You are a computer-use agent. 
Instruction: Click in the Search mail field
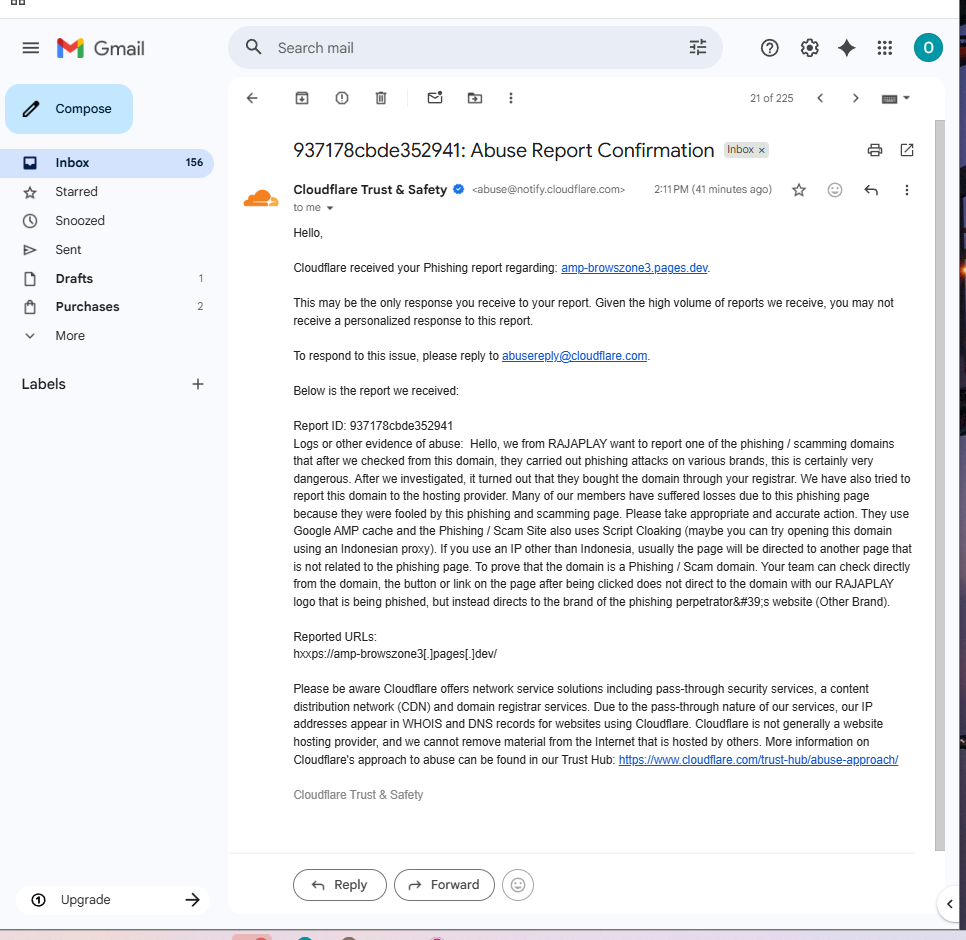[x=474, y=47]
